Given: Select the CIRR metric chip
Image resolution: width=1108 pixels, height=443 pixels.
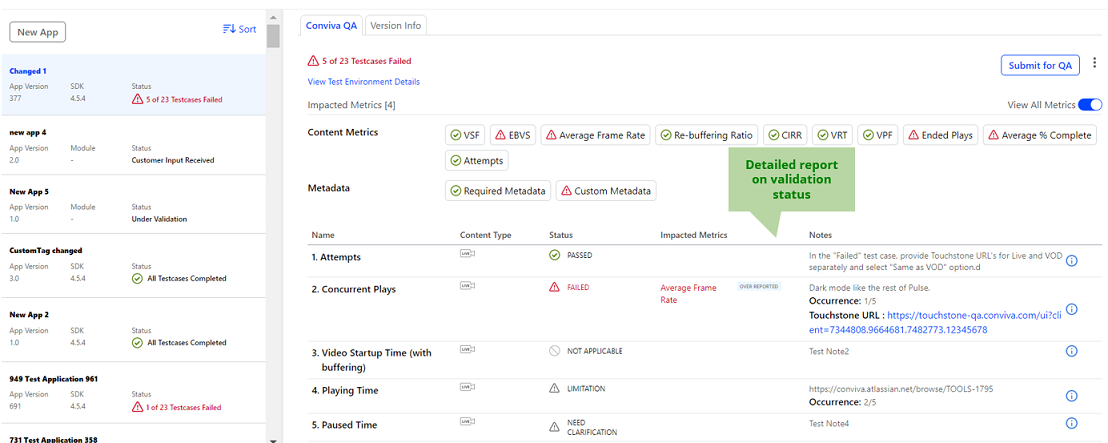Looking at the screenshot, I should 786,135.
